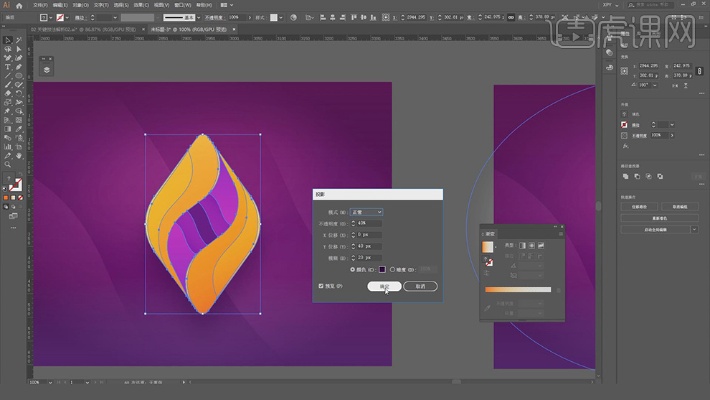Open the Window menu
The width and height of the screenshot is (710, 400).
point(182,5)
